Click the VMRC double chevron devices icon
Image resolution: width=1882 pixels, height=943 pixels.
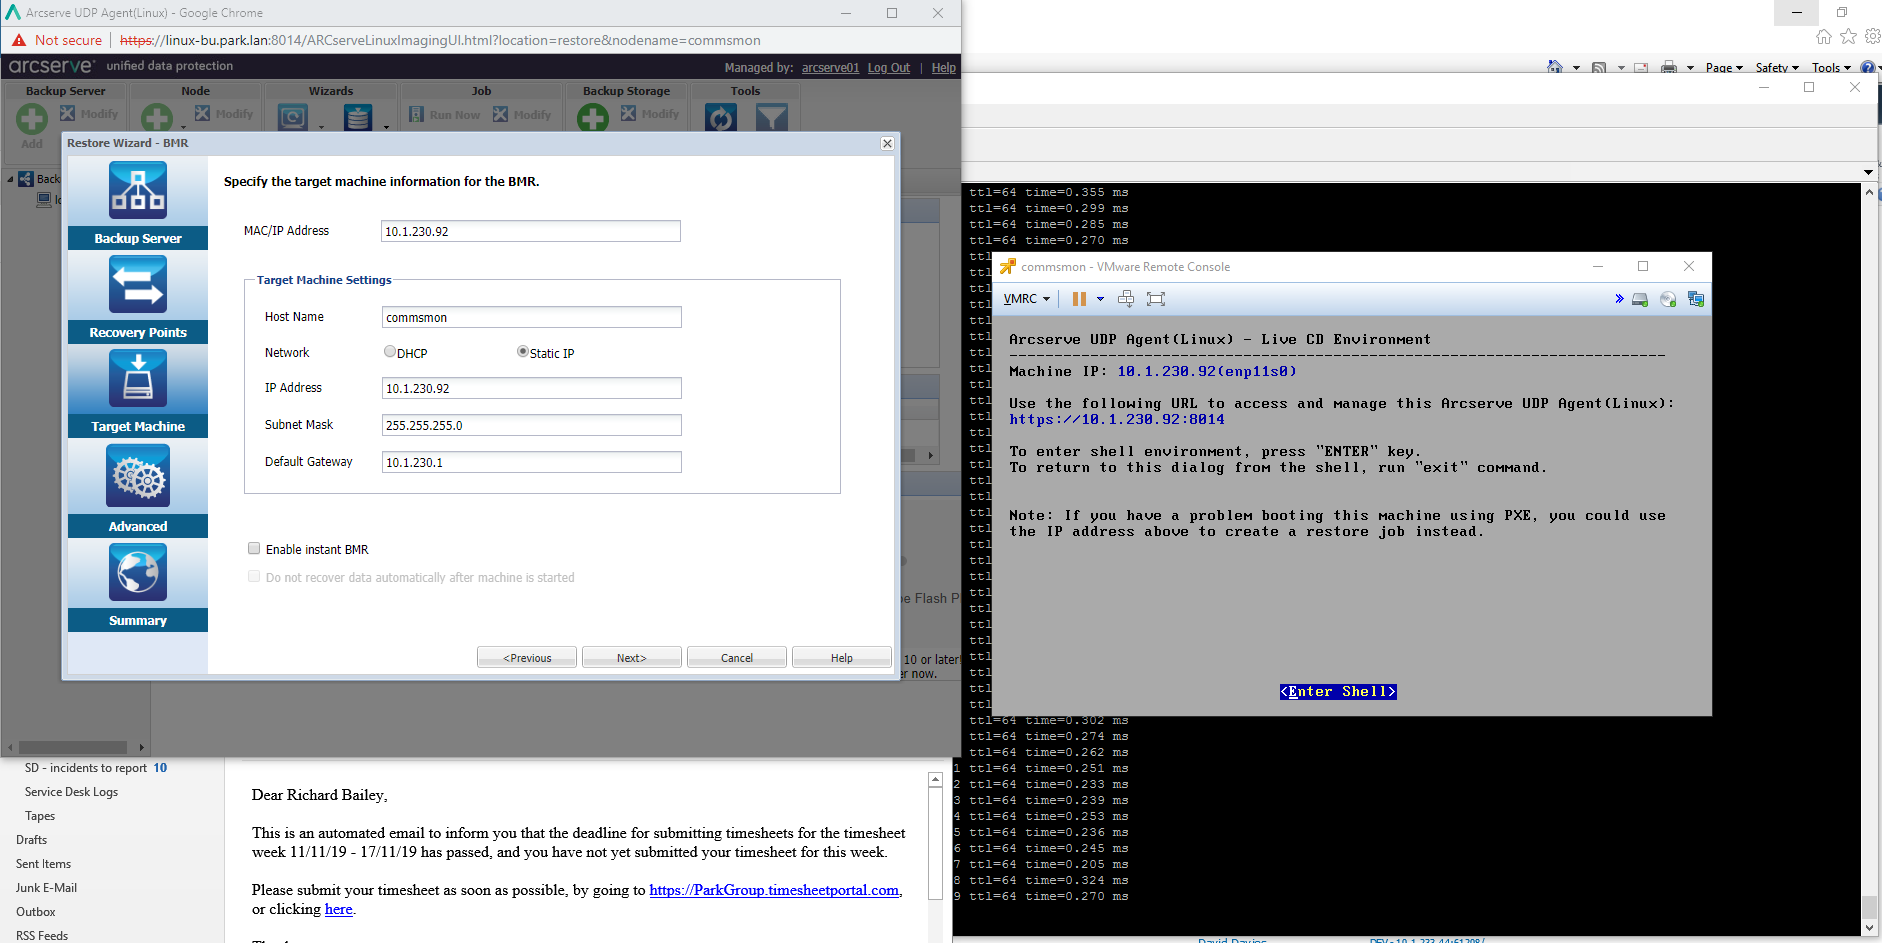point(1619,298)
